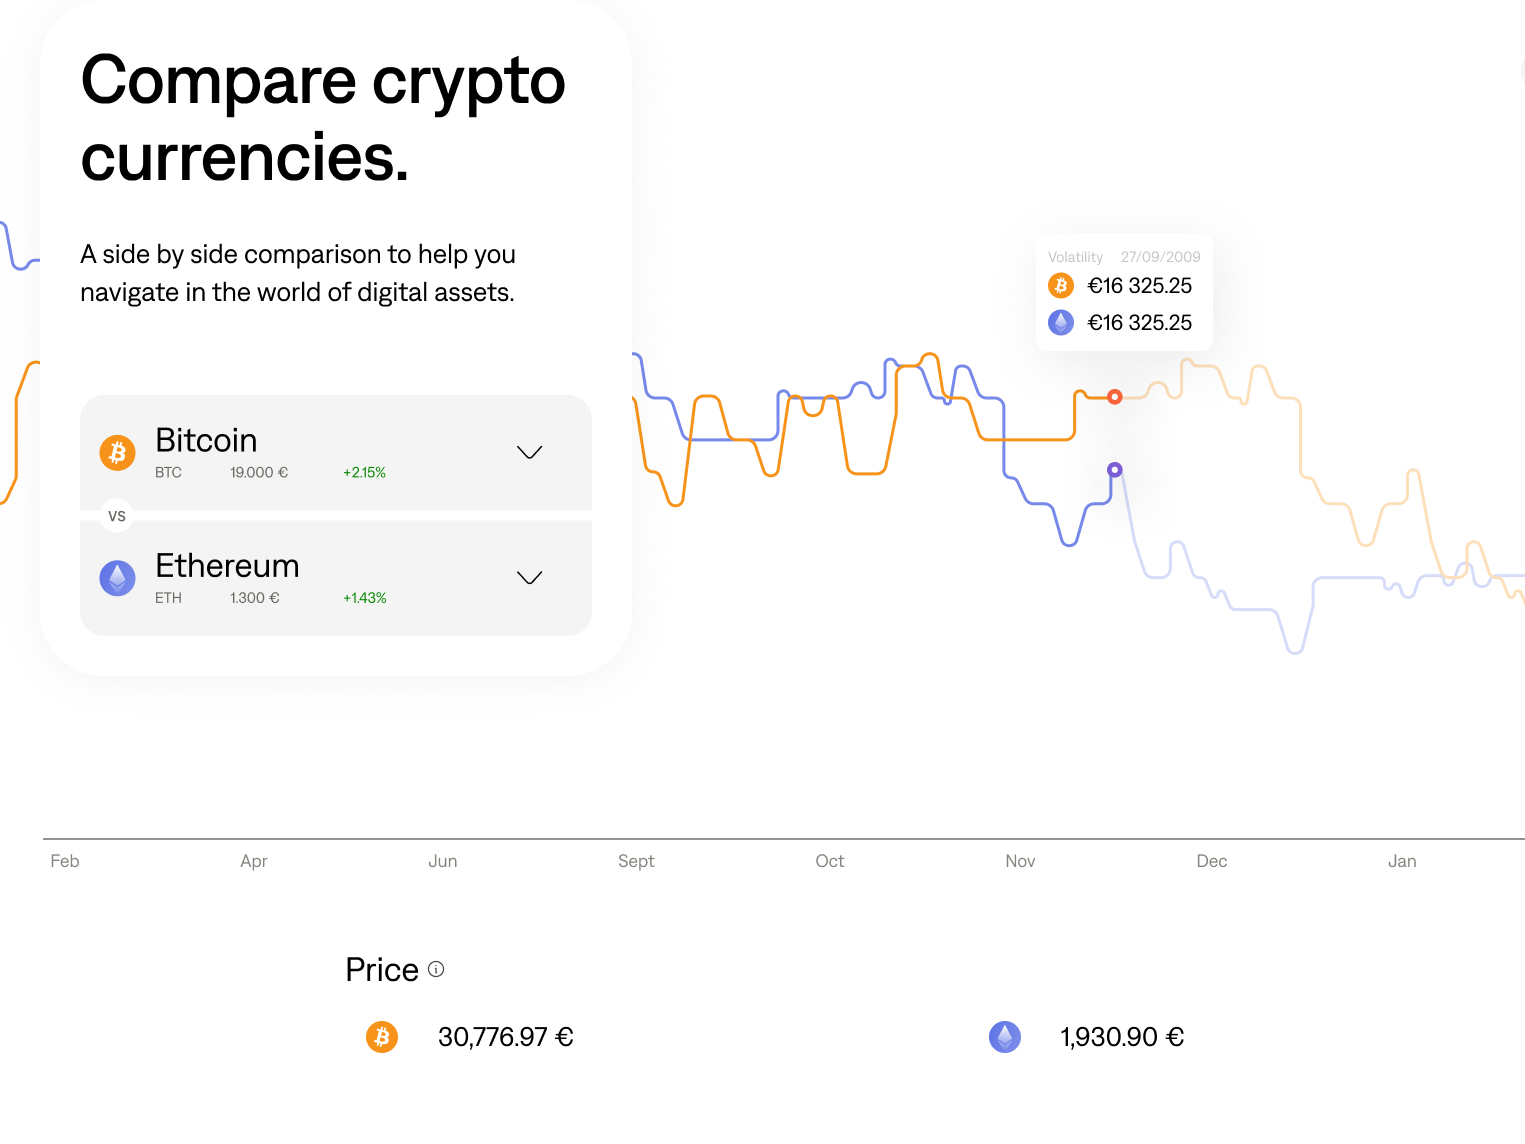Click the Bitcoin price 30,776.97 €
This screenshot has height=1144, width=1525.
coord(505,1037)
